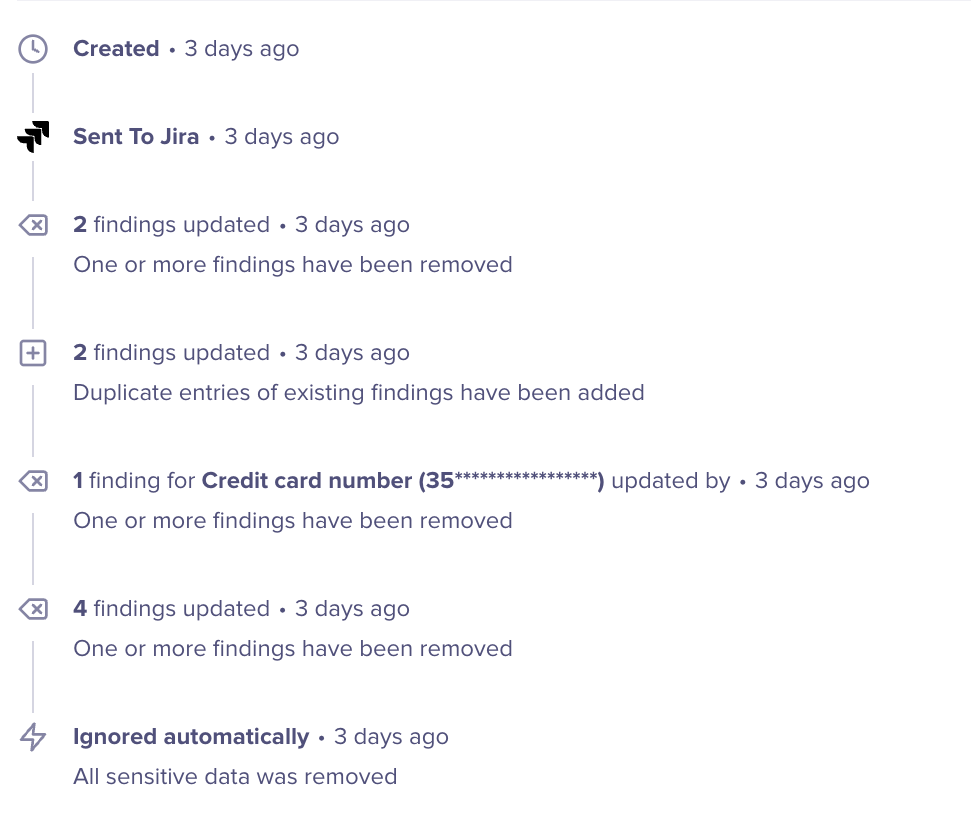Click the lightning bolt Ignored automatically icon
The image size is (971, 820).
pyautogui.click(x=33, y=737)
